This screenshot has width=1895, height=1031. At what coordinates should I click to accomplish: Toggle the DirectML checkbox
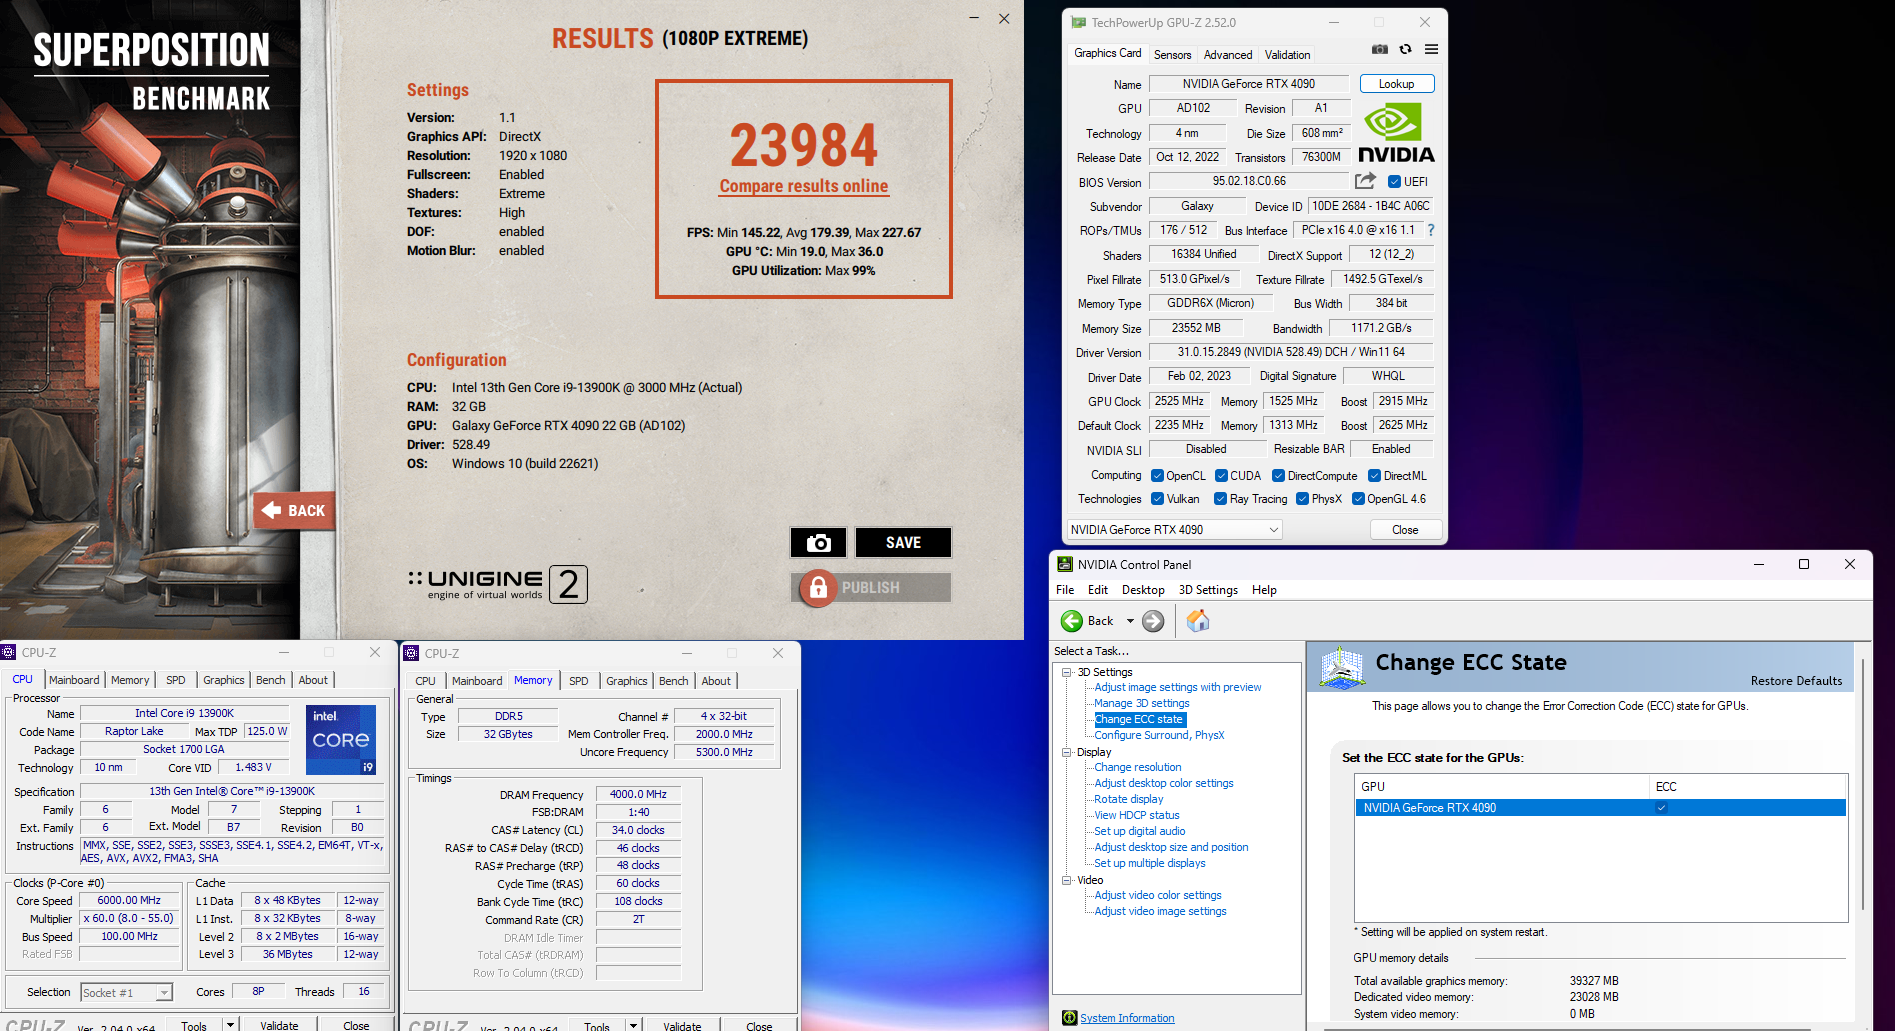click(1374, 476)
